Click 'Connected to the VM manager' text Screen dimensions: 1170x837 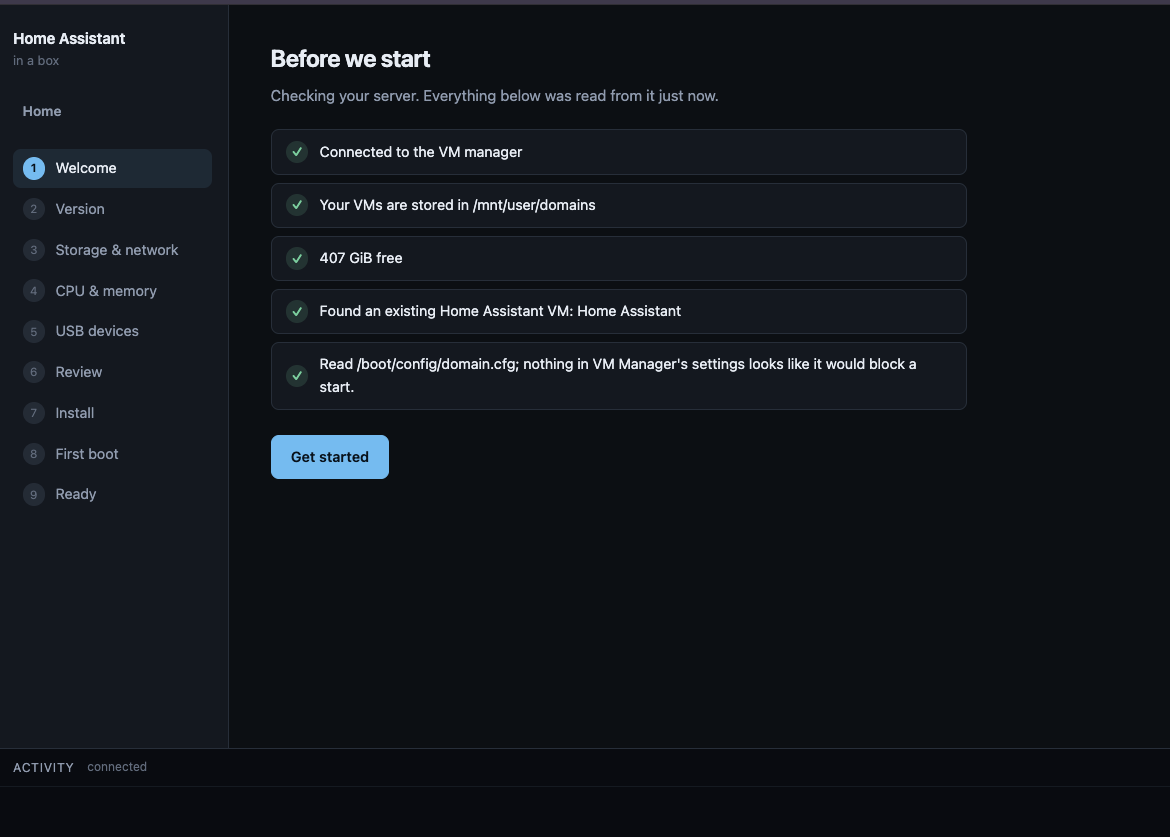[421, 152]
